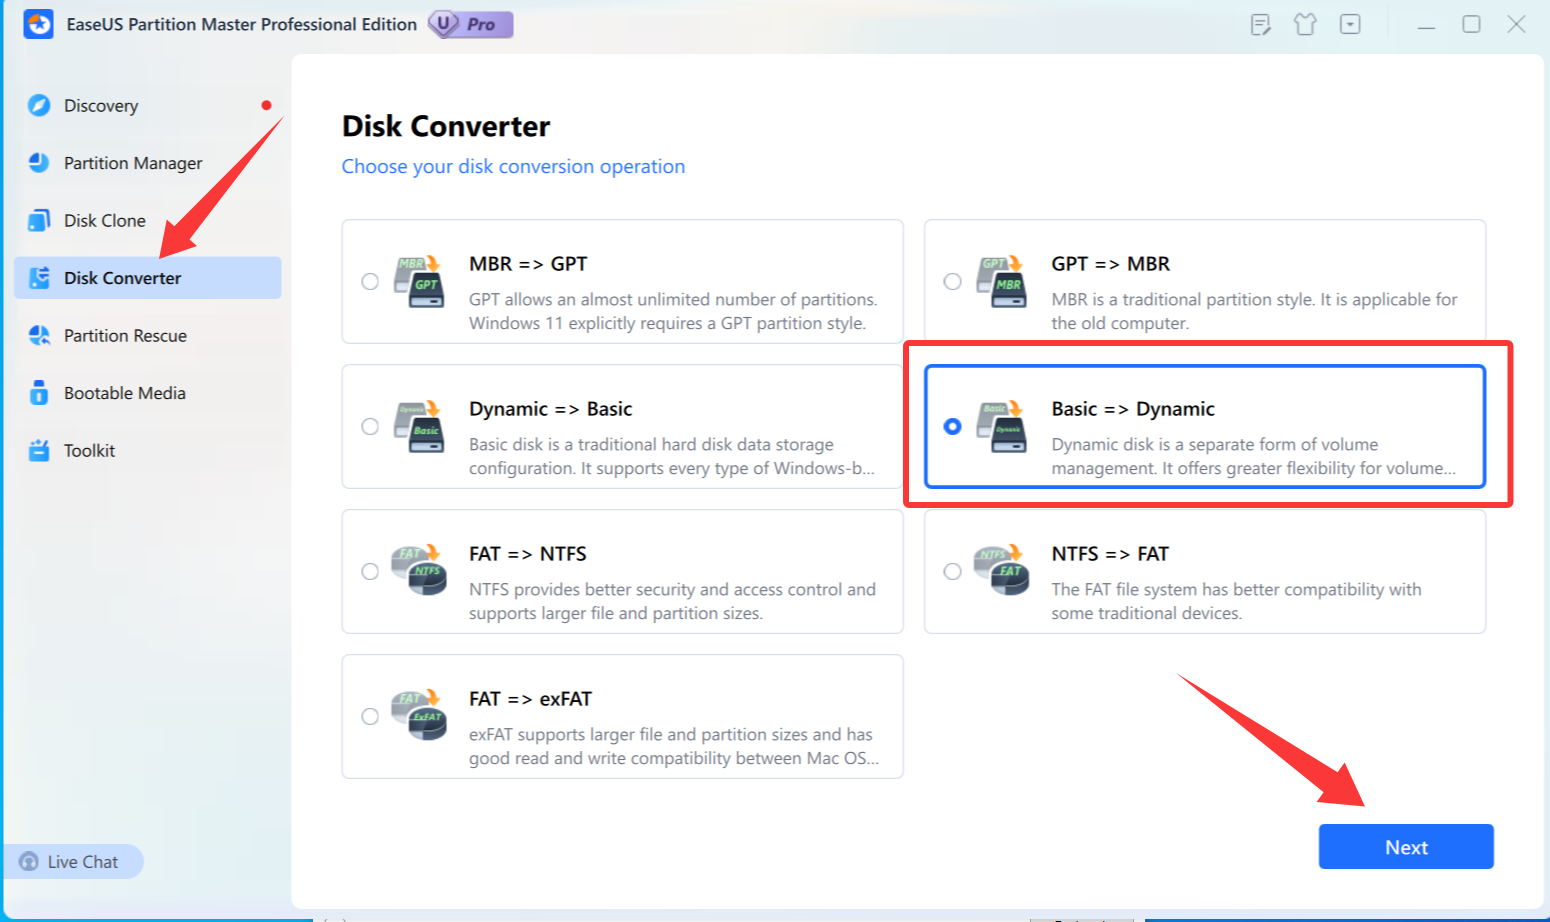Click the Partition Rescue sidebar icon
The image size is (1550, 922).
click(39, 335)
